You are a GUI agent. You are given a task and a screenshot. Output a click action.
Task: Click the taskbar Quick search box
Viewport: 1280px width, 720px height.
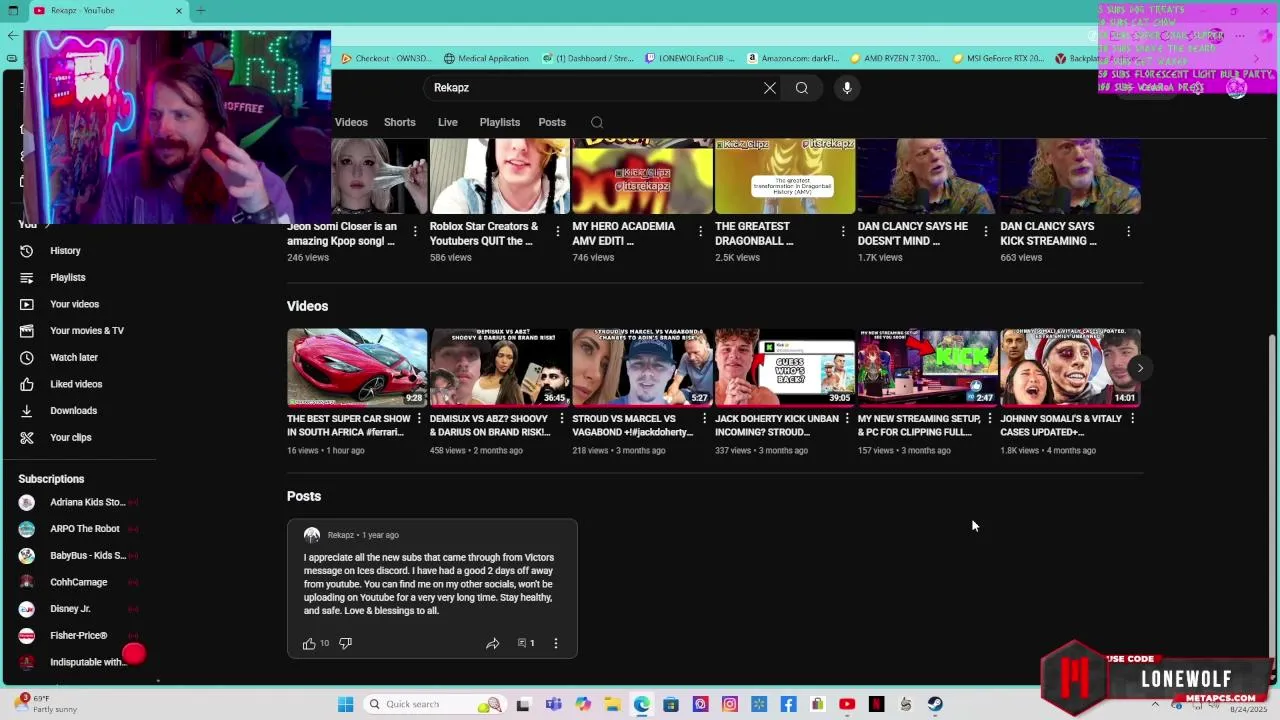coord(433,705)
